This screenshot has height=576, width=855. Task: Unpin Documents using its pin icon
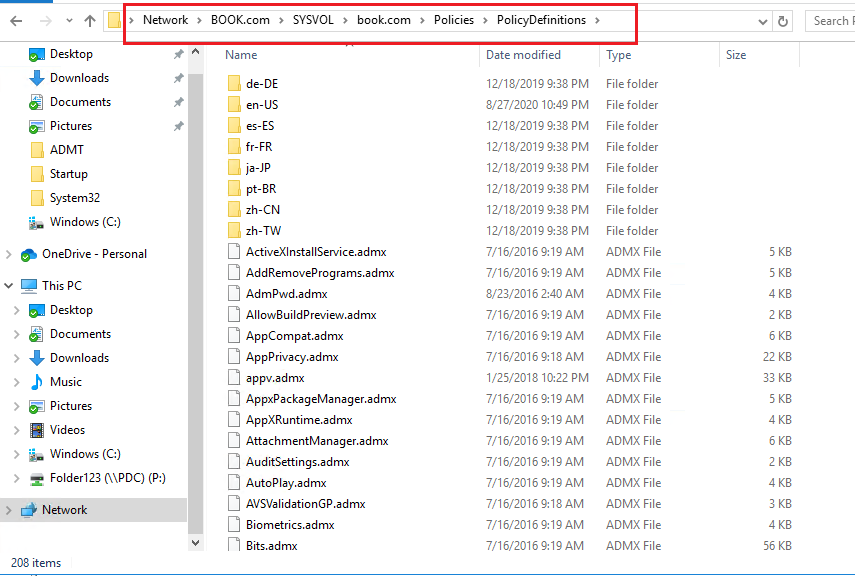(x=178, y=102)
